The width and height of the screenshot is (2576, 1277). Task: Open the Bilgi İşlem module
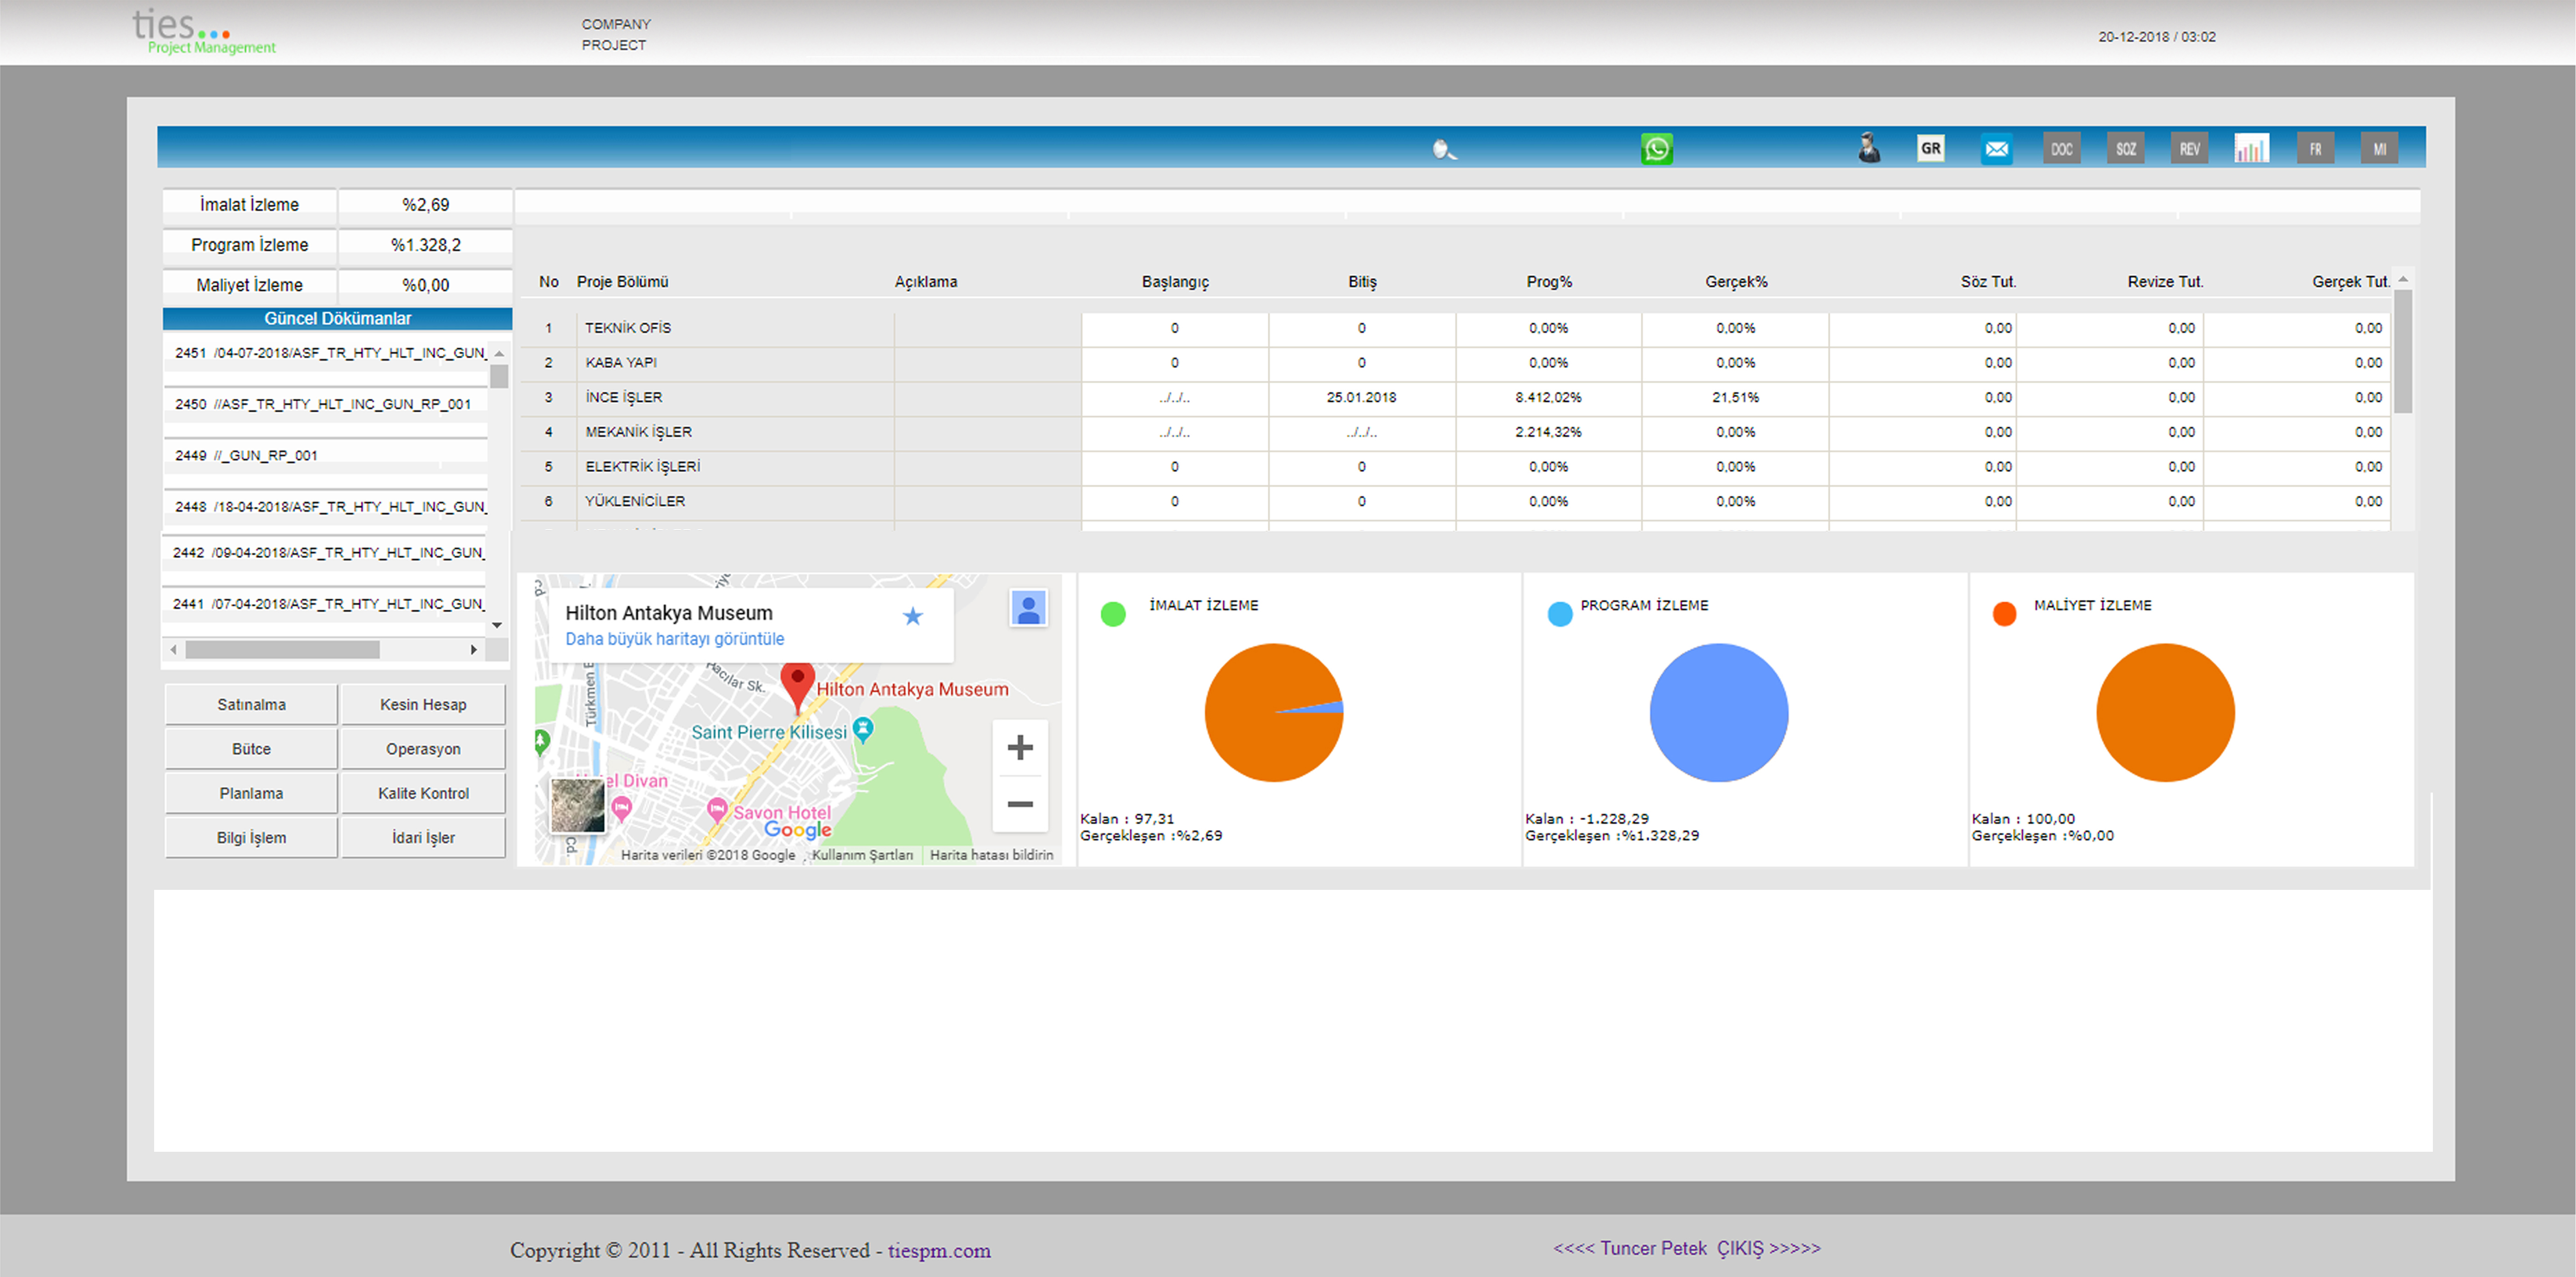point(251,838)
